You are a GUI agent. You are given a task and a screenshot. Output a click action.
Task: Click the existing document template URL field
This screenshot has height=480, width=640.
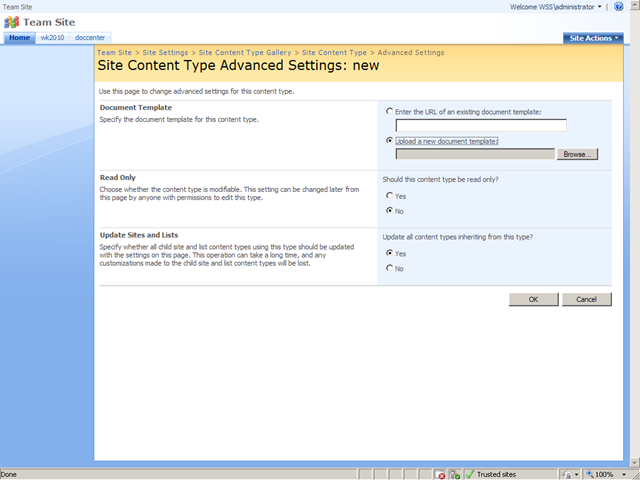[481, 125]
